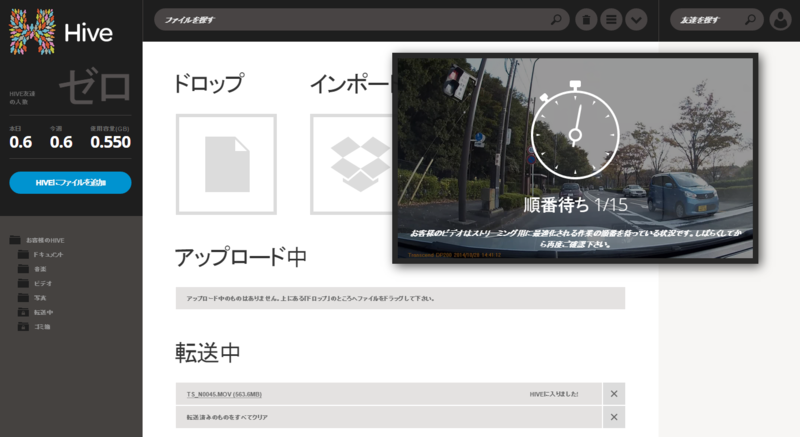
Task: Click the Dropbox import icon box
Action: [352, 164]
